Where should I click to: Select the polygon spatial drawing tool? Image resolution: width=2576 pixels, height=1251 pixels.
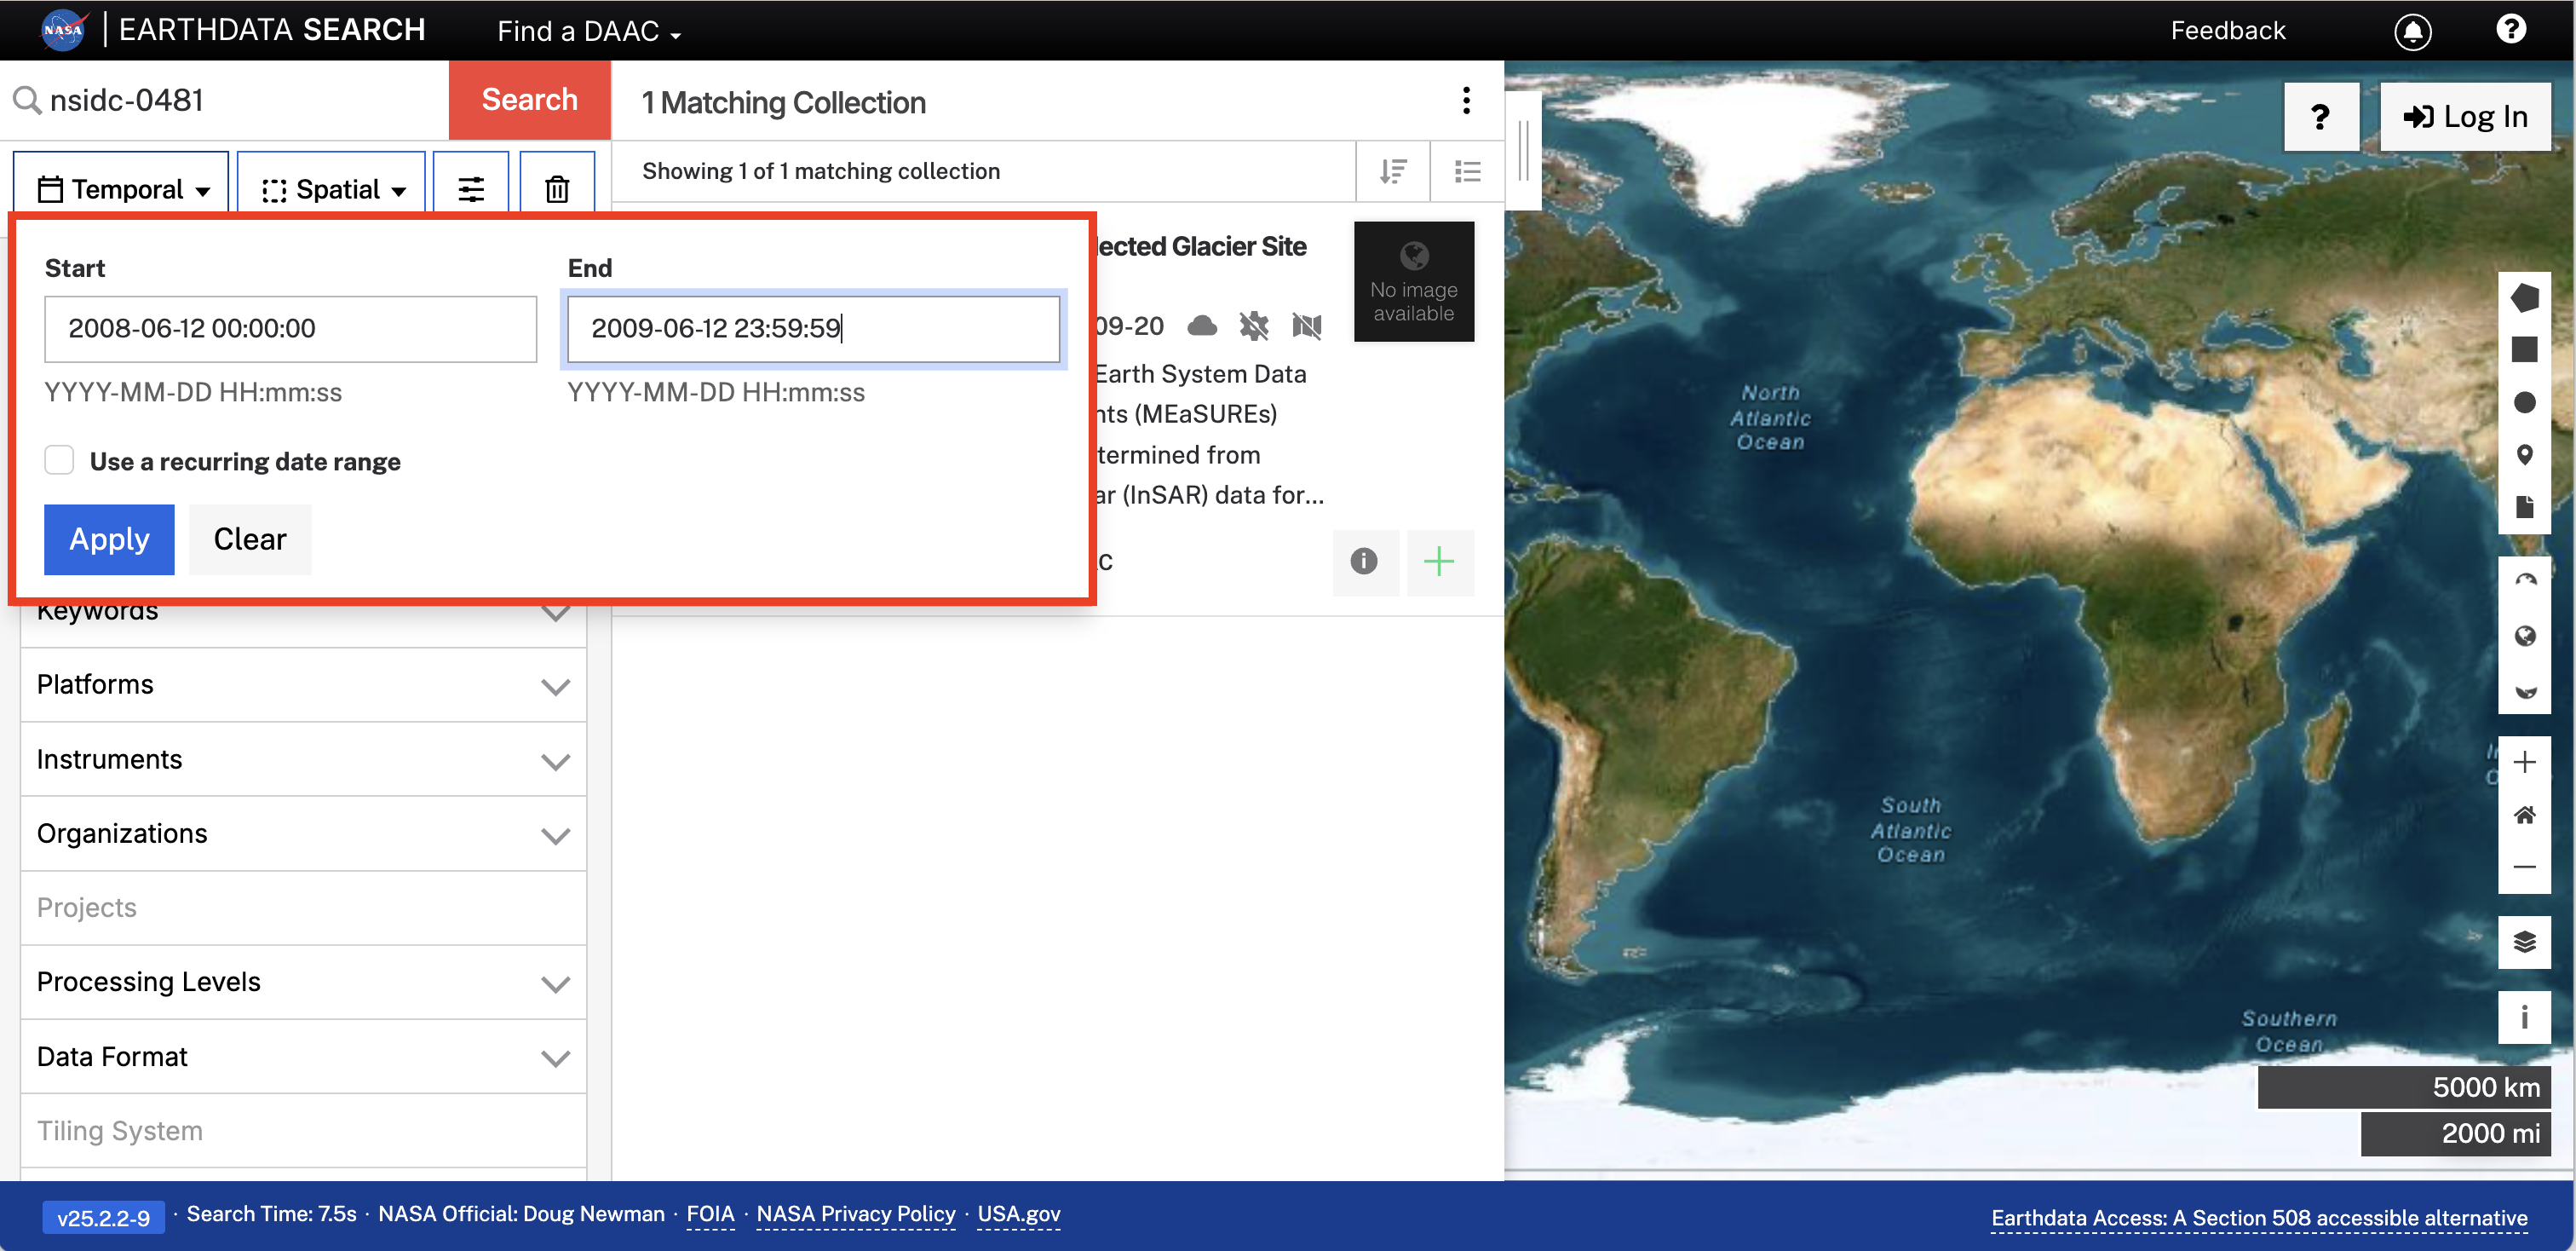[x=2524, y=297]
